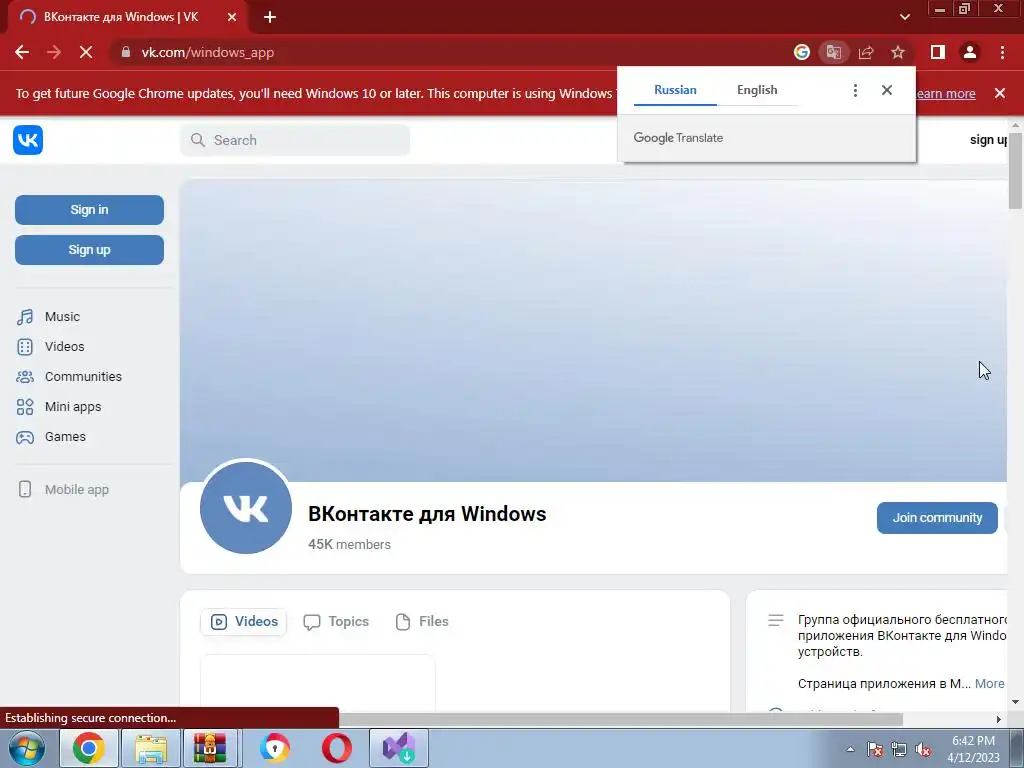The height and width of the screenshot is (768, 1024).
Task: Open the File Explorer taskbar icon
Action: (151, 748)
